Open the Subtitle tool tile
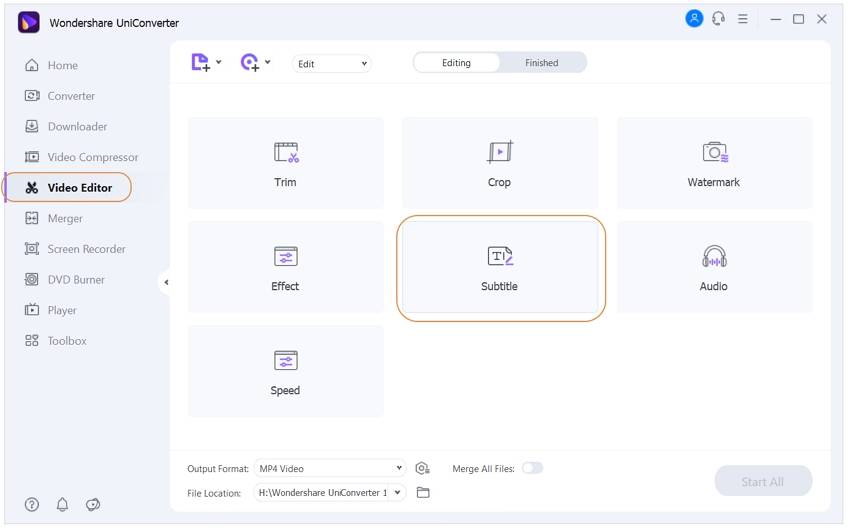Screen dimensions: 850x529 click(x=499, y=267)
